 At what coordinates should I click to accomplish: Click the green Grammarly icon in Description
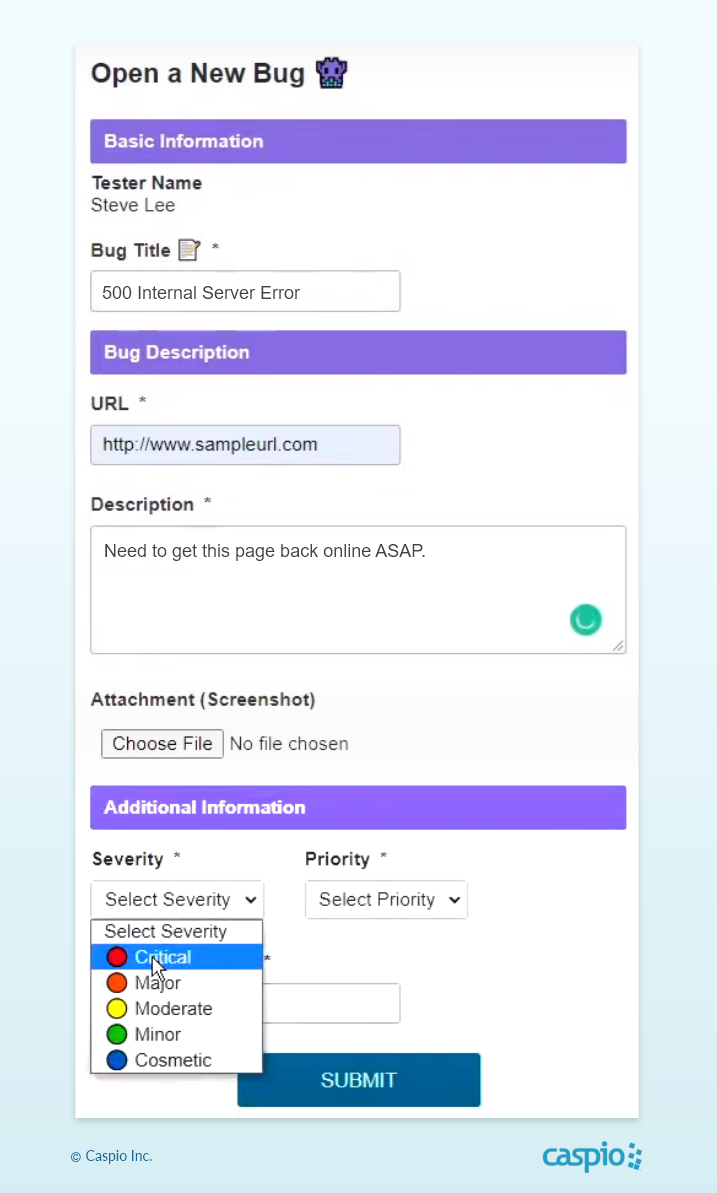585,620
